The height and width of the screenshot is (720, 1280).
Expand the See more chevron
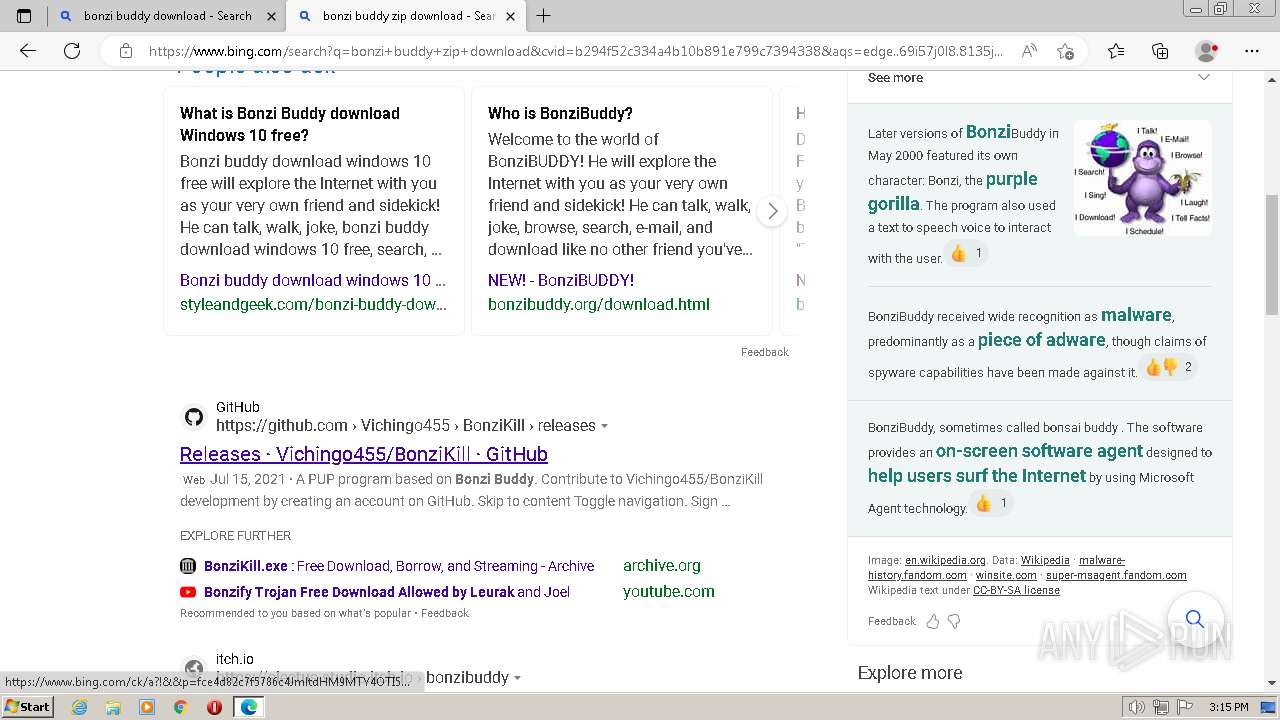tap(1203, 77)
